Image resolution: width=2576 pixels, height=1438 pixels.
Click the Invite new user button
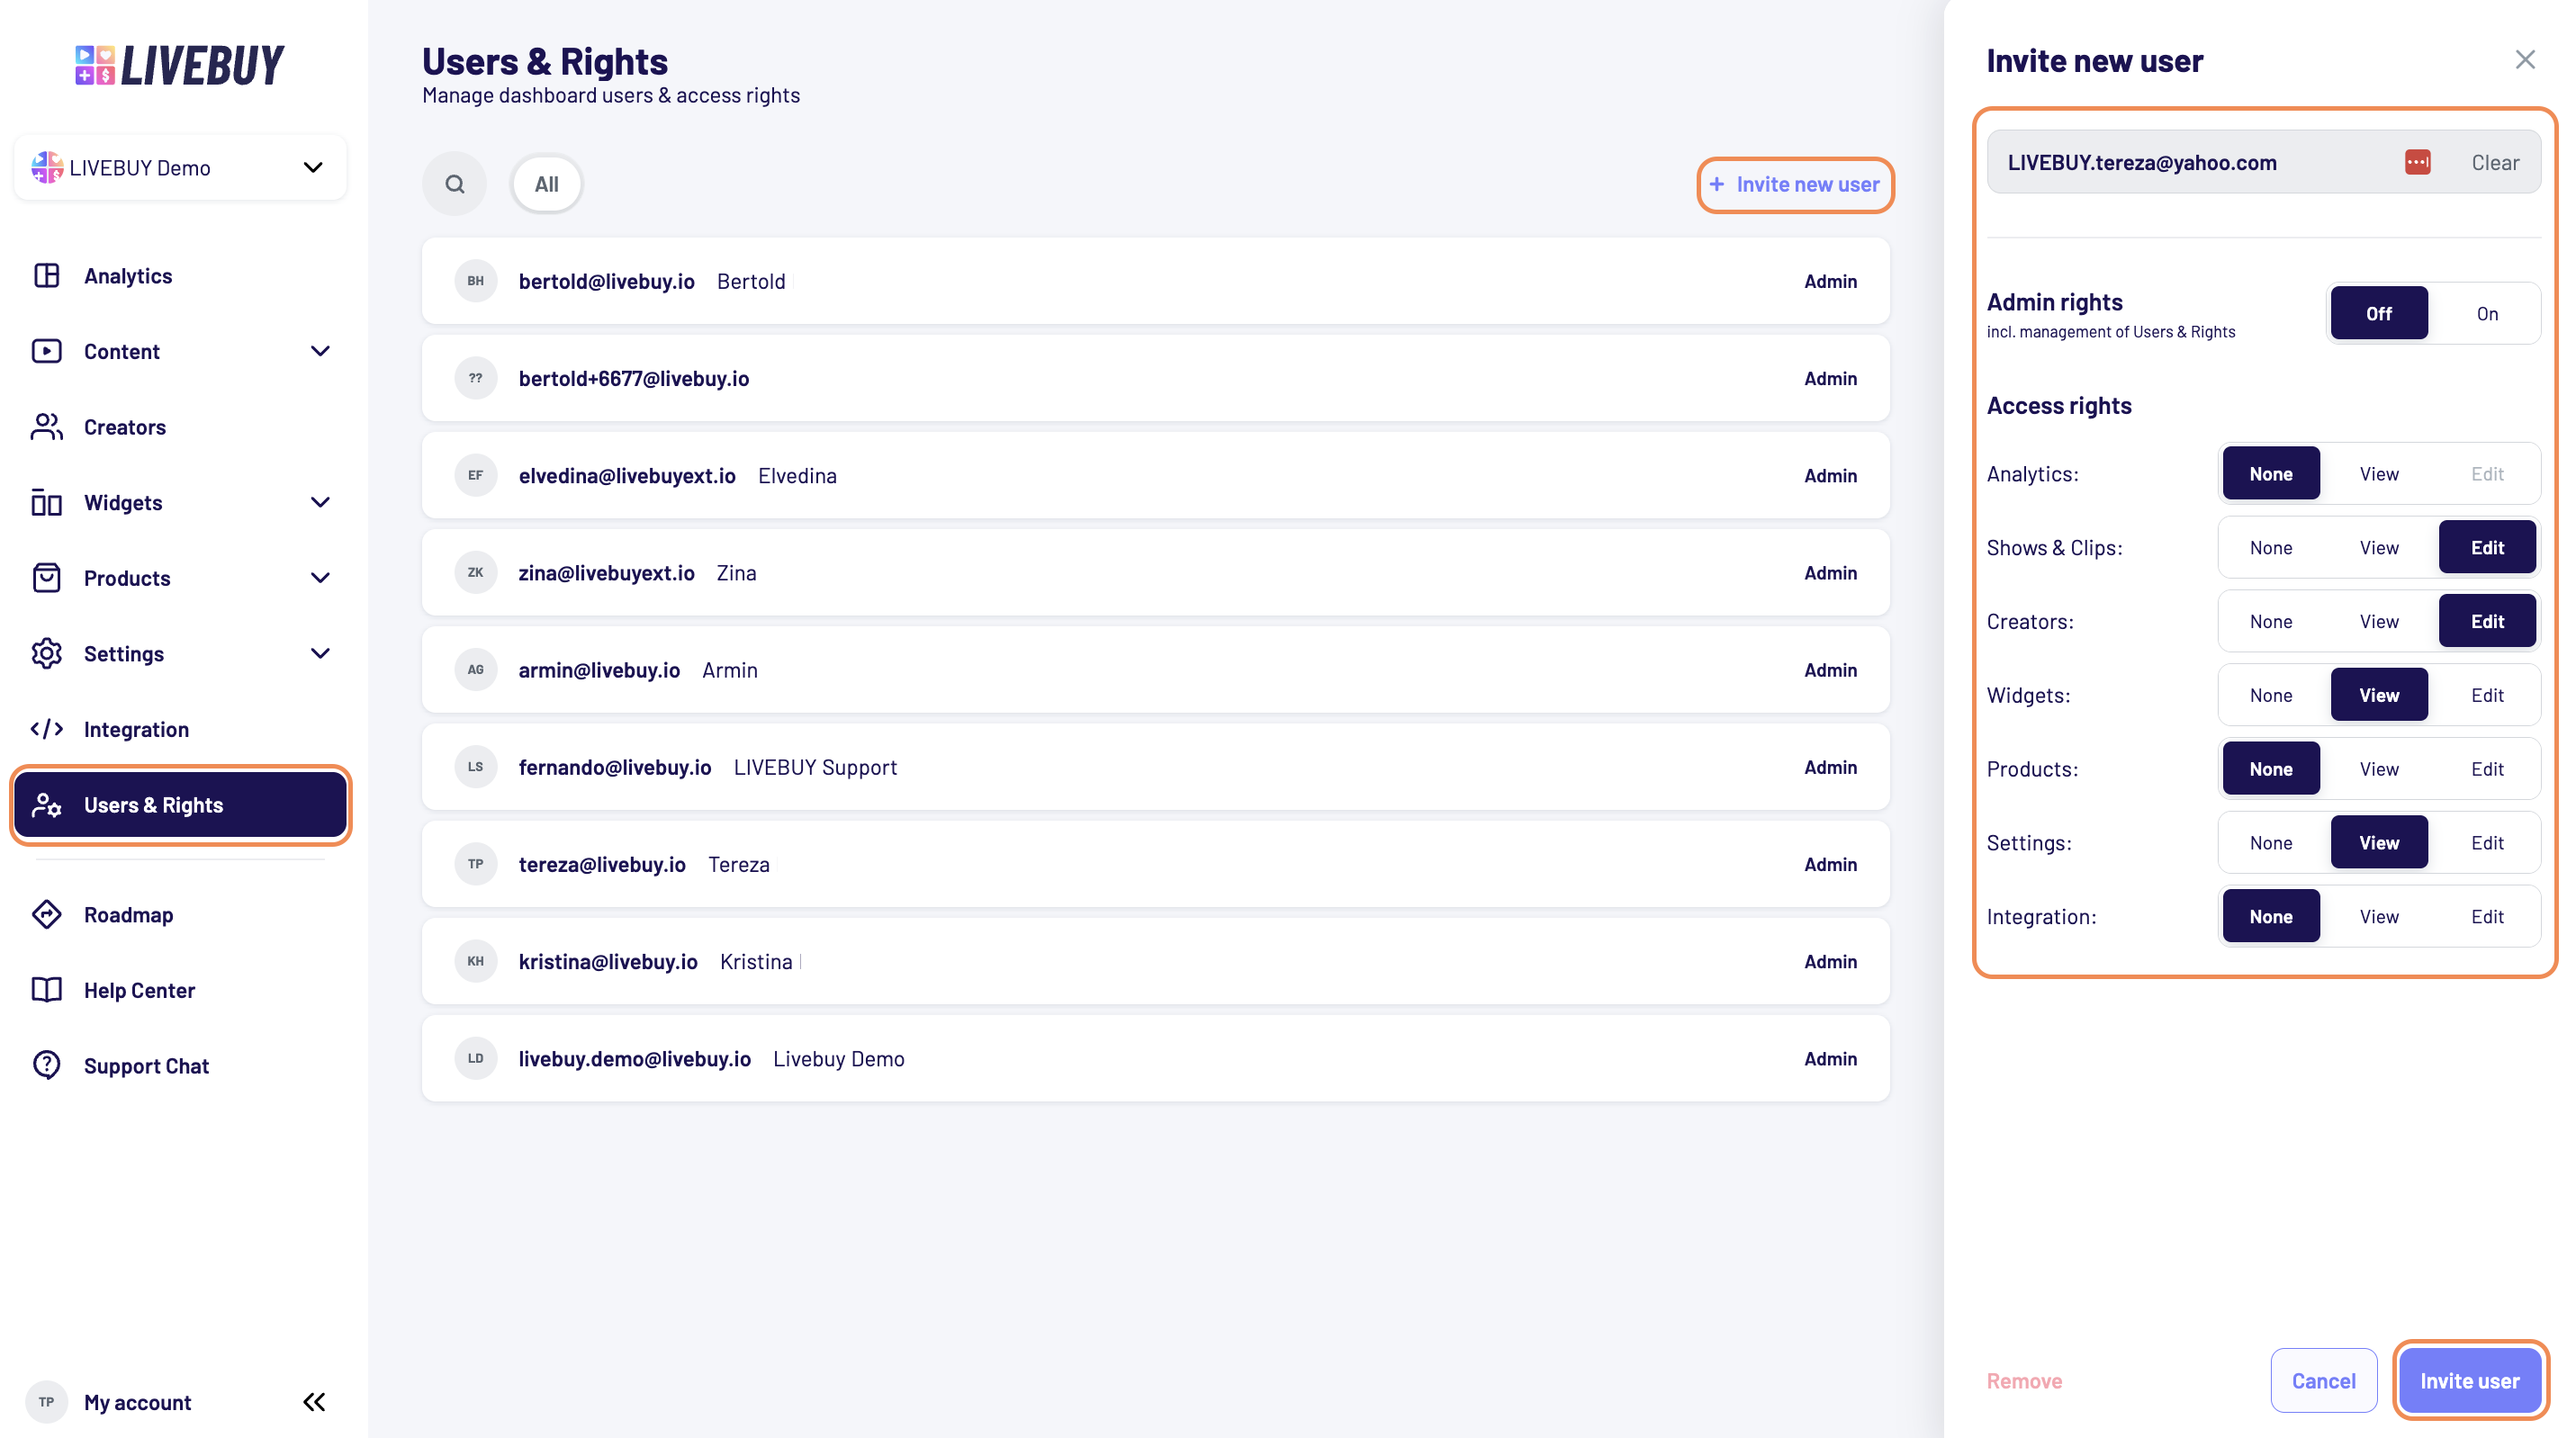(1795, 184)
